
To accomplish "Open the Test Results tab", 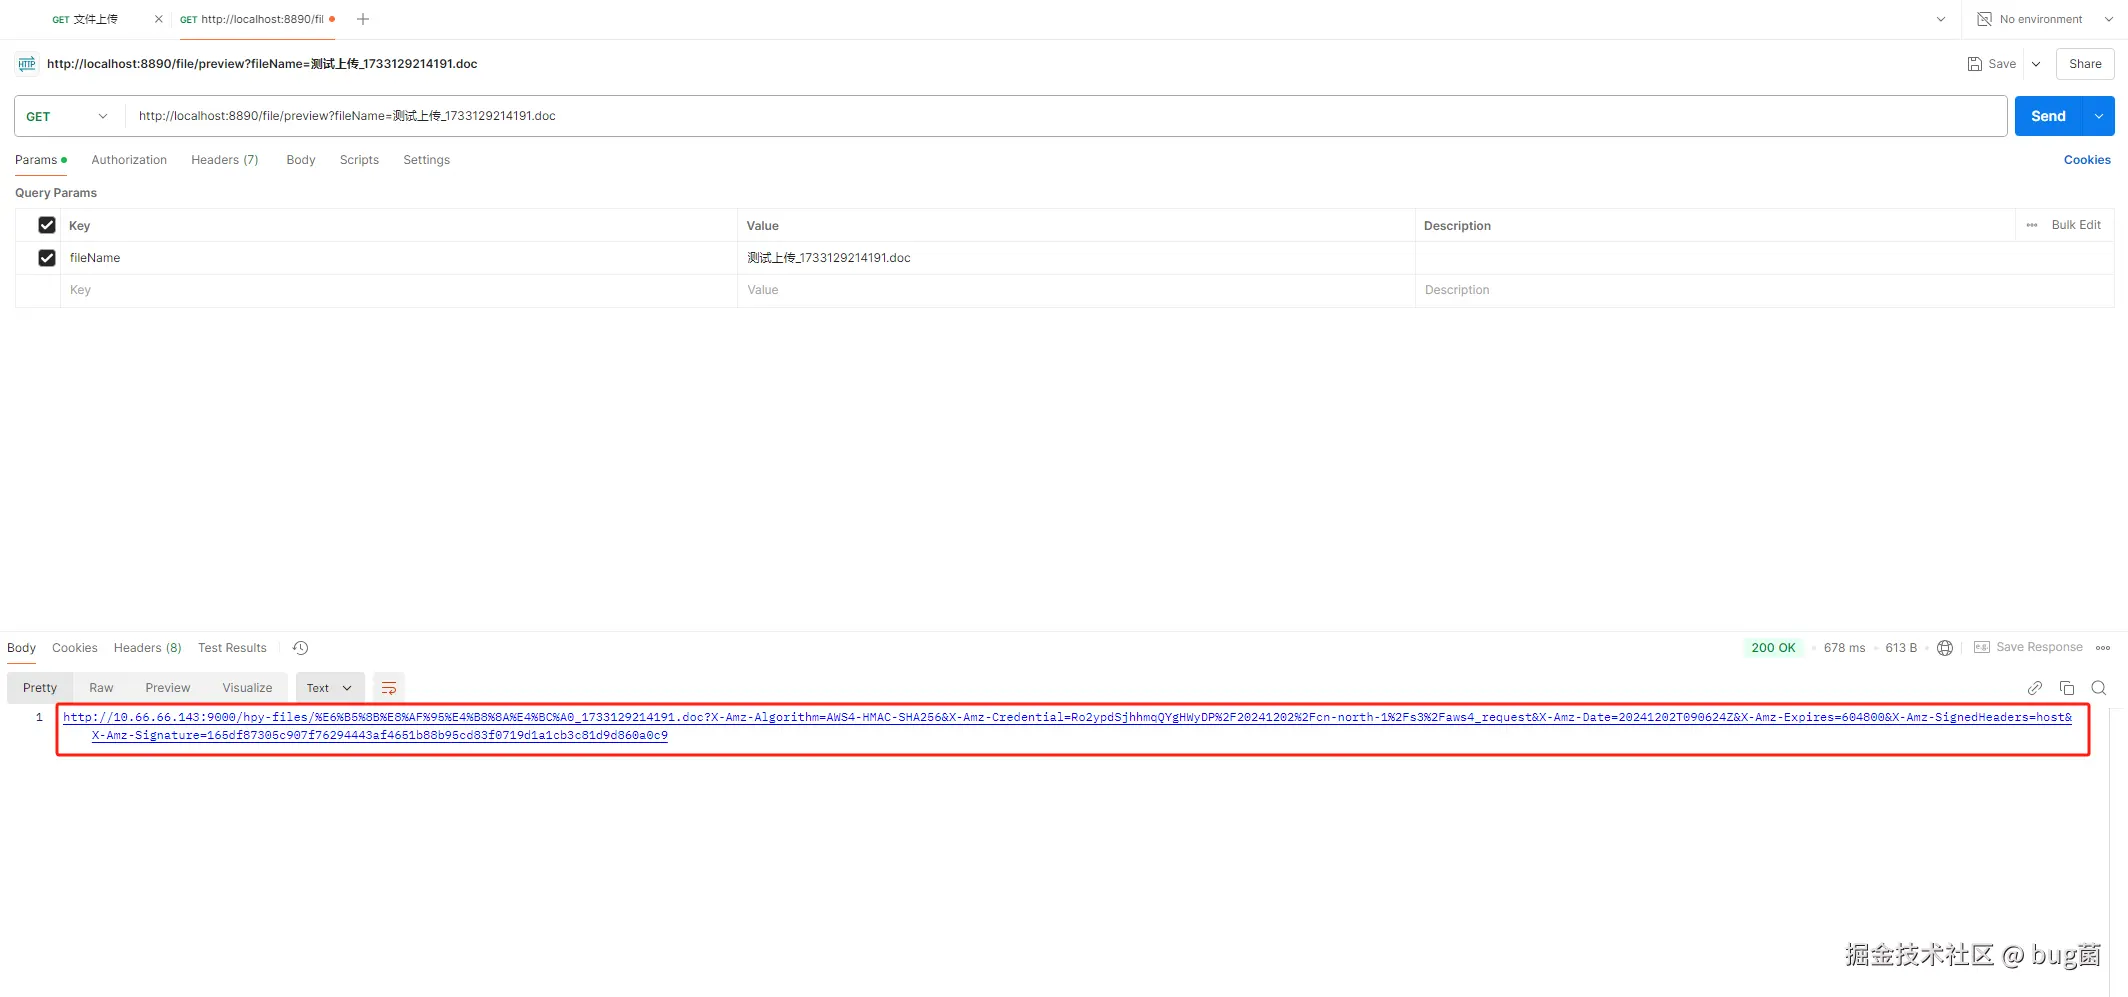I will click(232, 648).
